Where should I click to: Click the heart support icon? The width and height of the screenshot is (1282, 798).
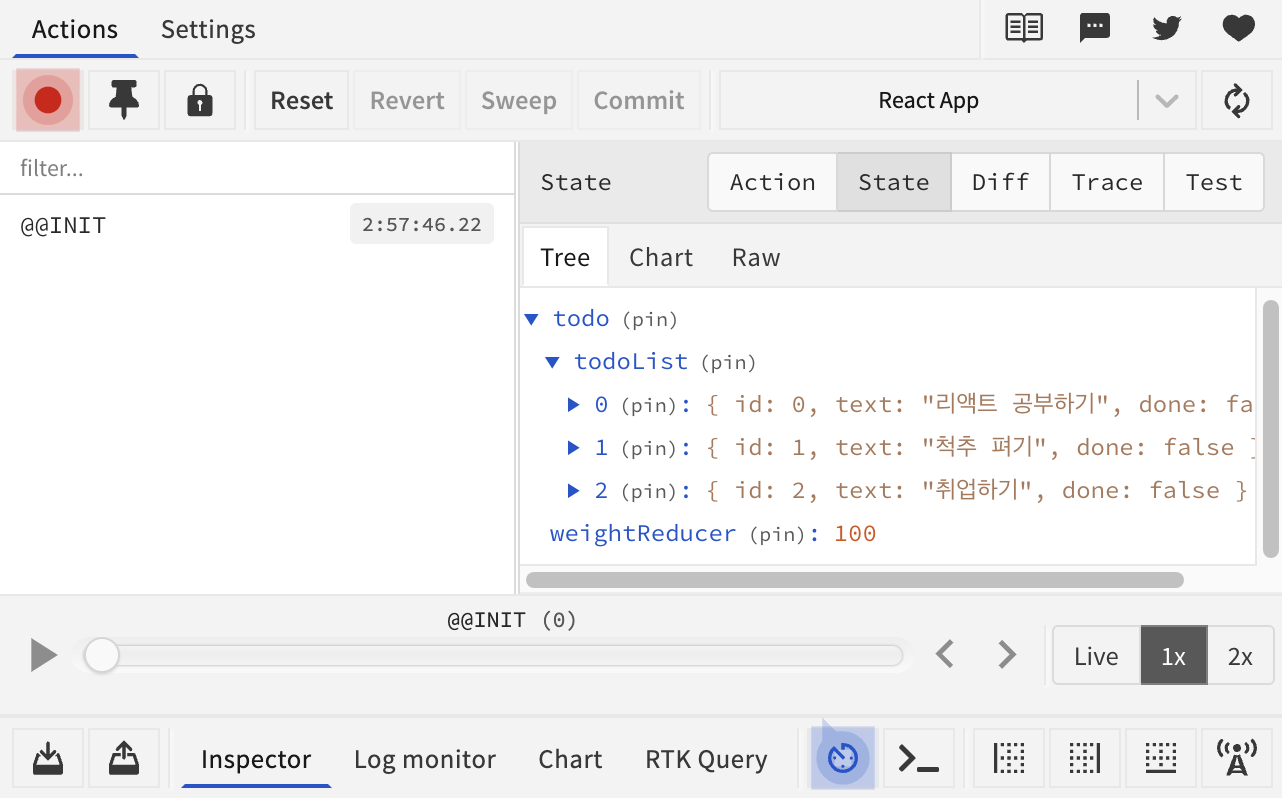[1239, 28]
